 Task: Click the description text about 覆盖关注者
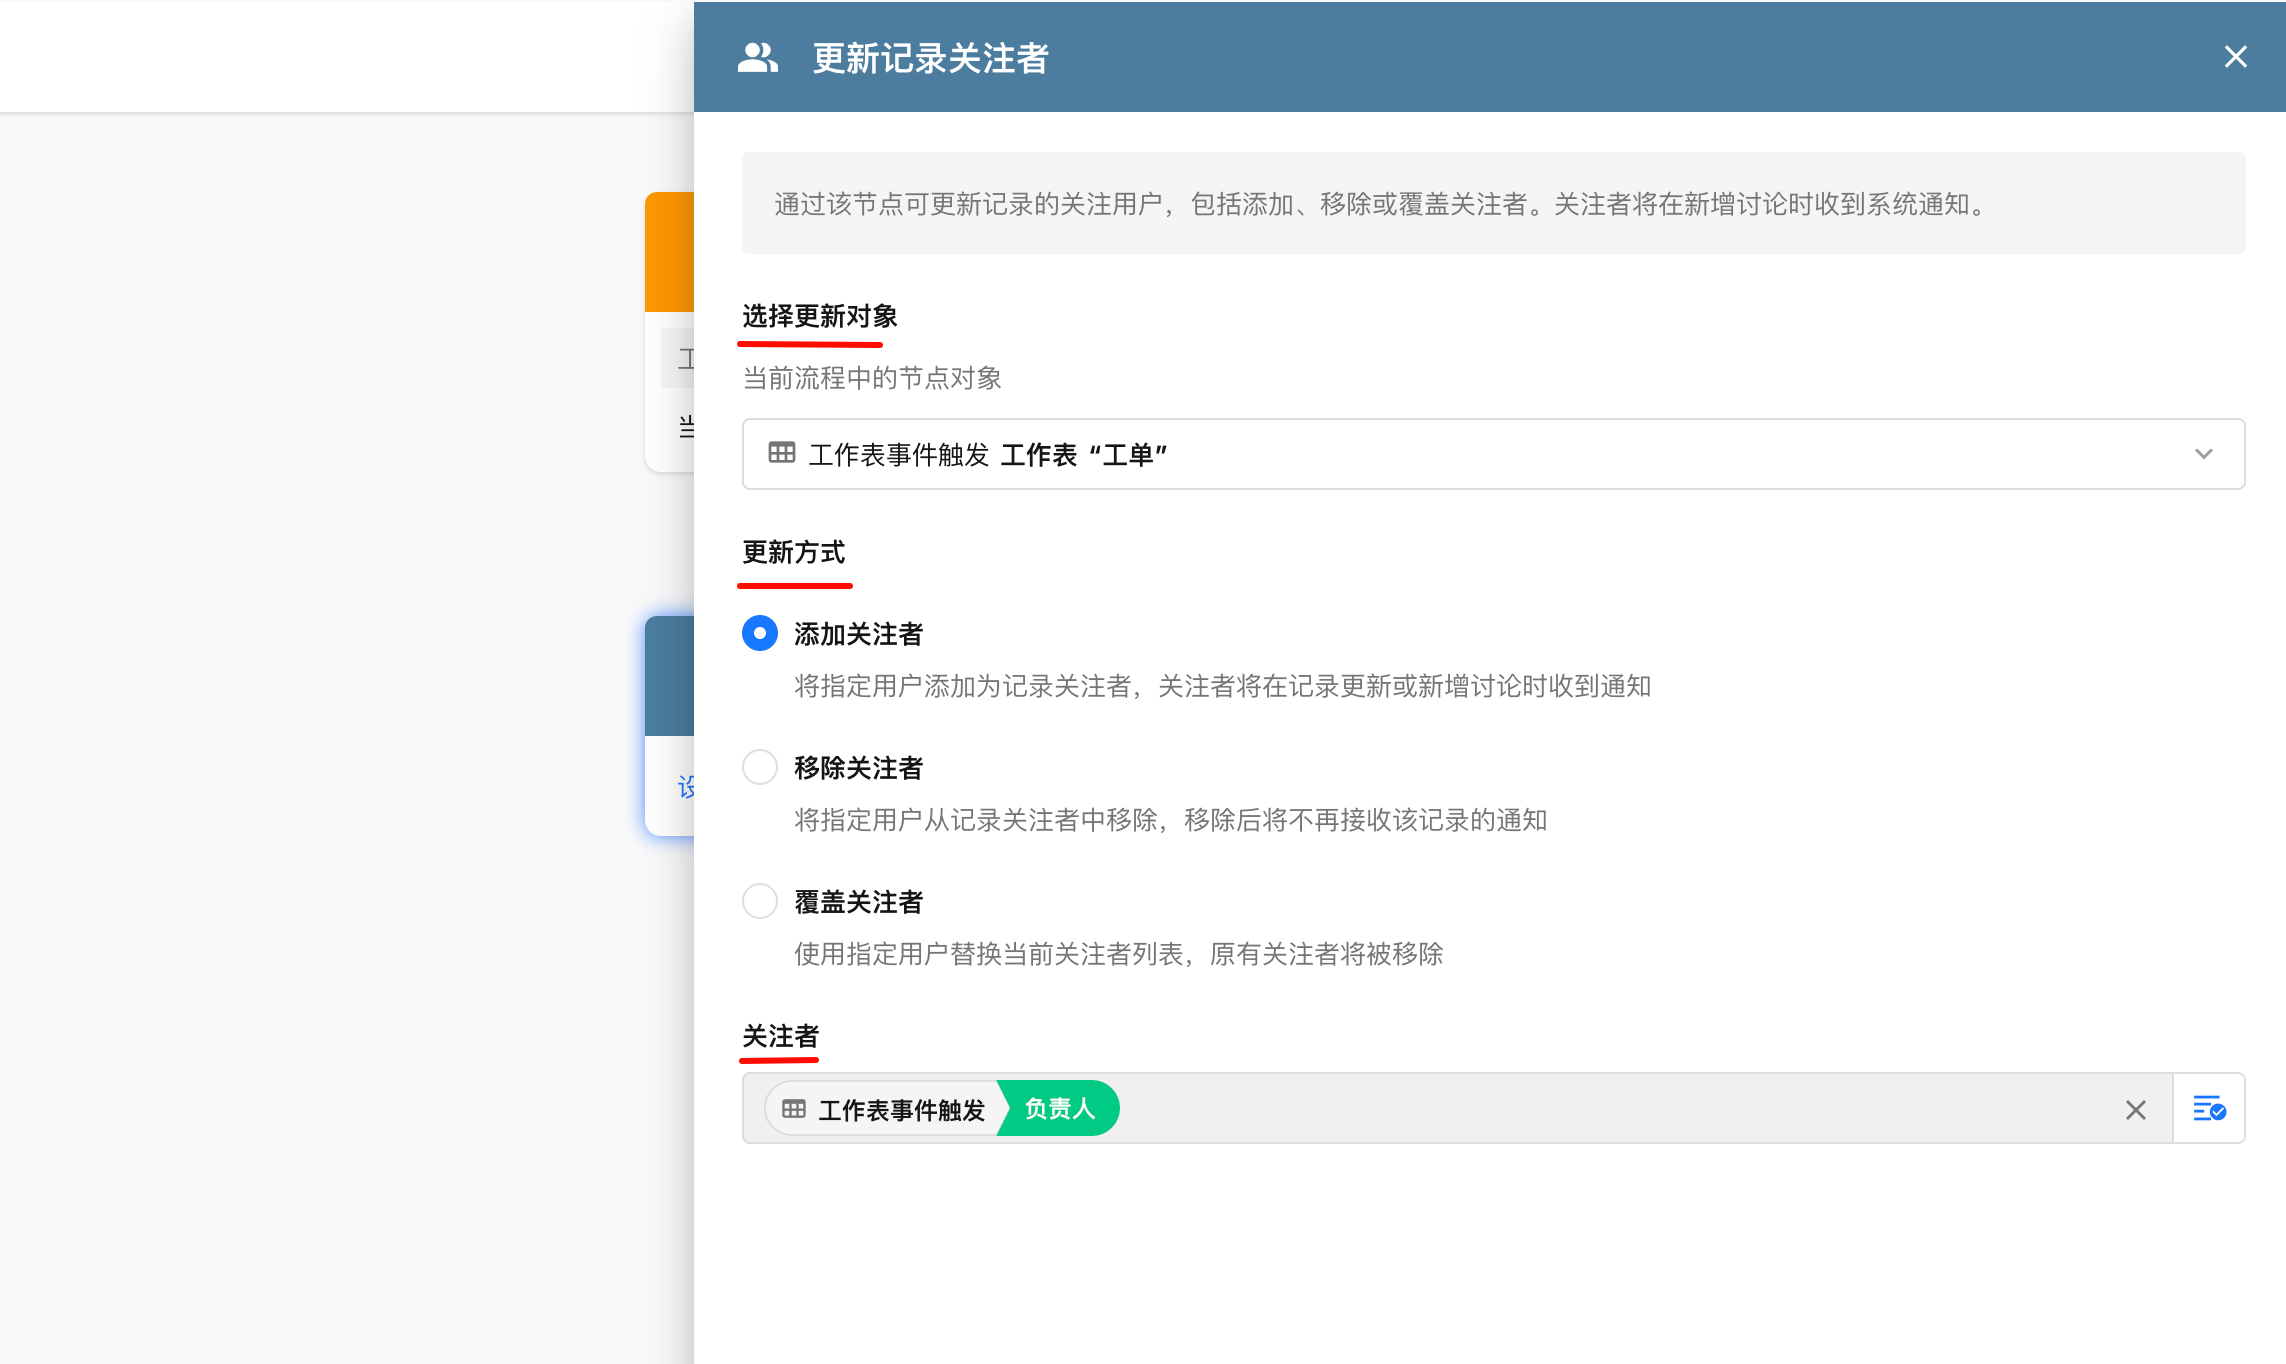click(x=1118, y=954)
